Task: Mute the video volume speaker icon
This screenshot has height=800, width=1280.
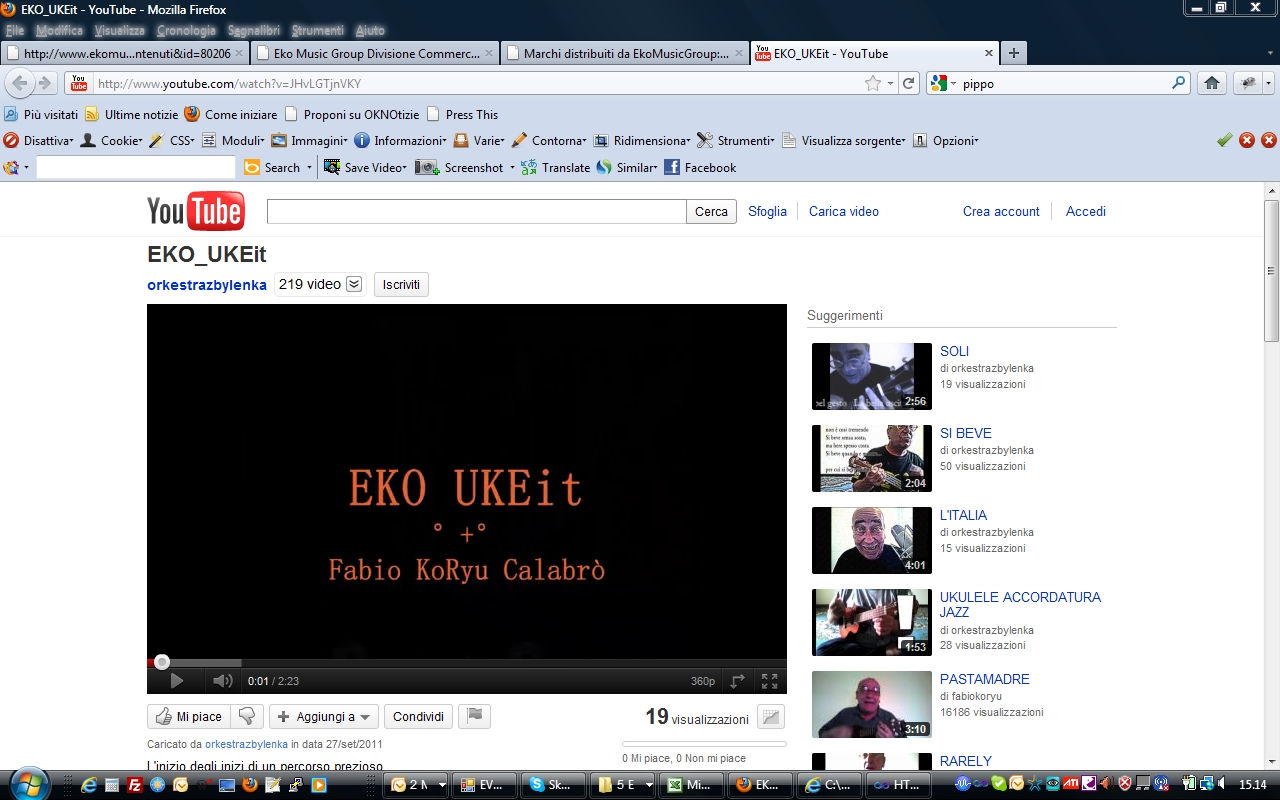Action: 222,681
